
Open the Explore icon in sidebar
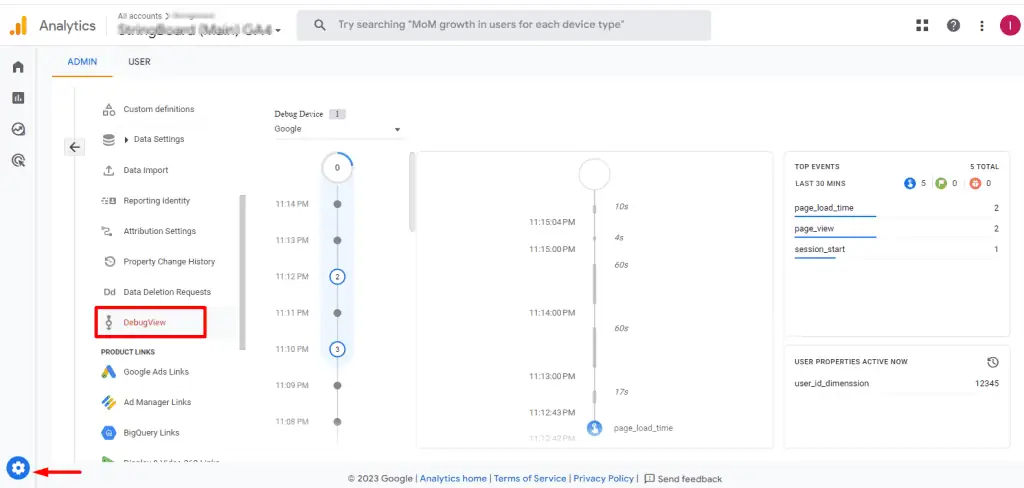click(18, 129)
